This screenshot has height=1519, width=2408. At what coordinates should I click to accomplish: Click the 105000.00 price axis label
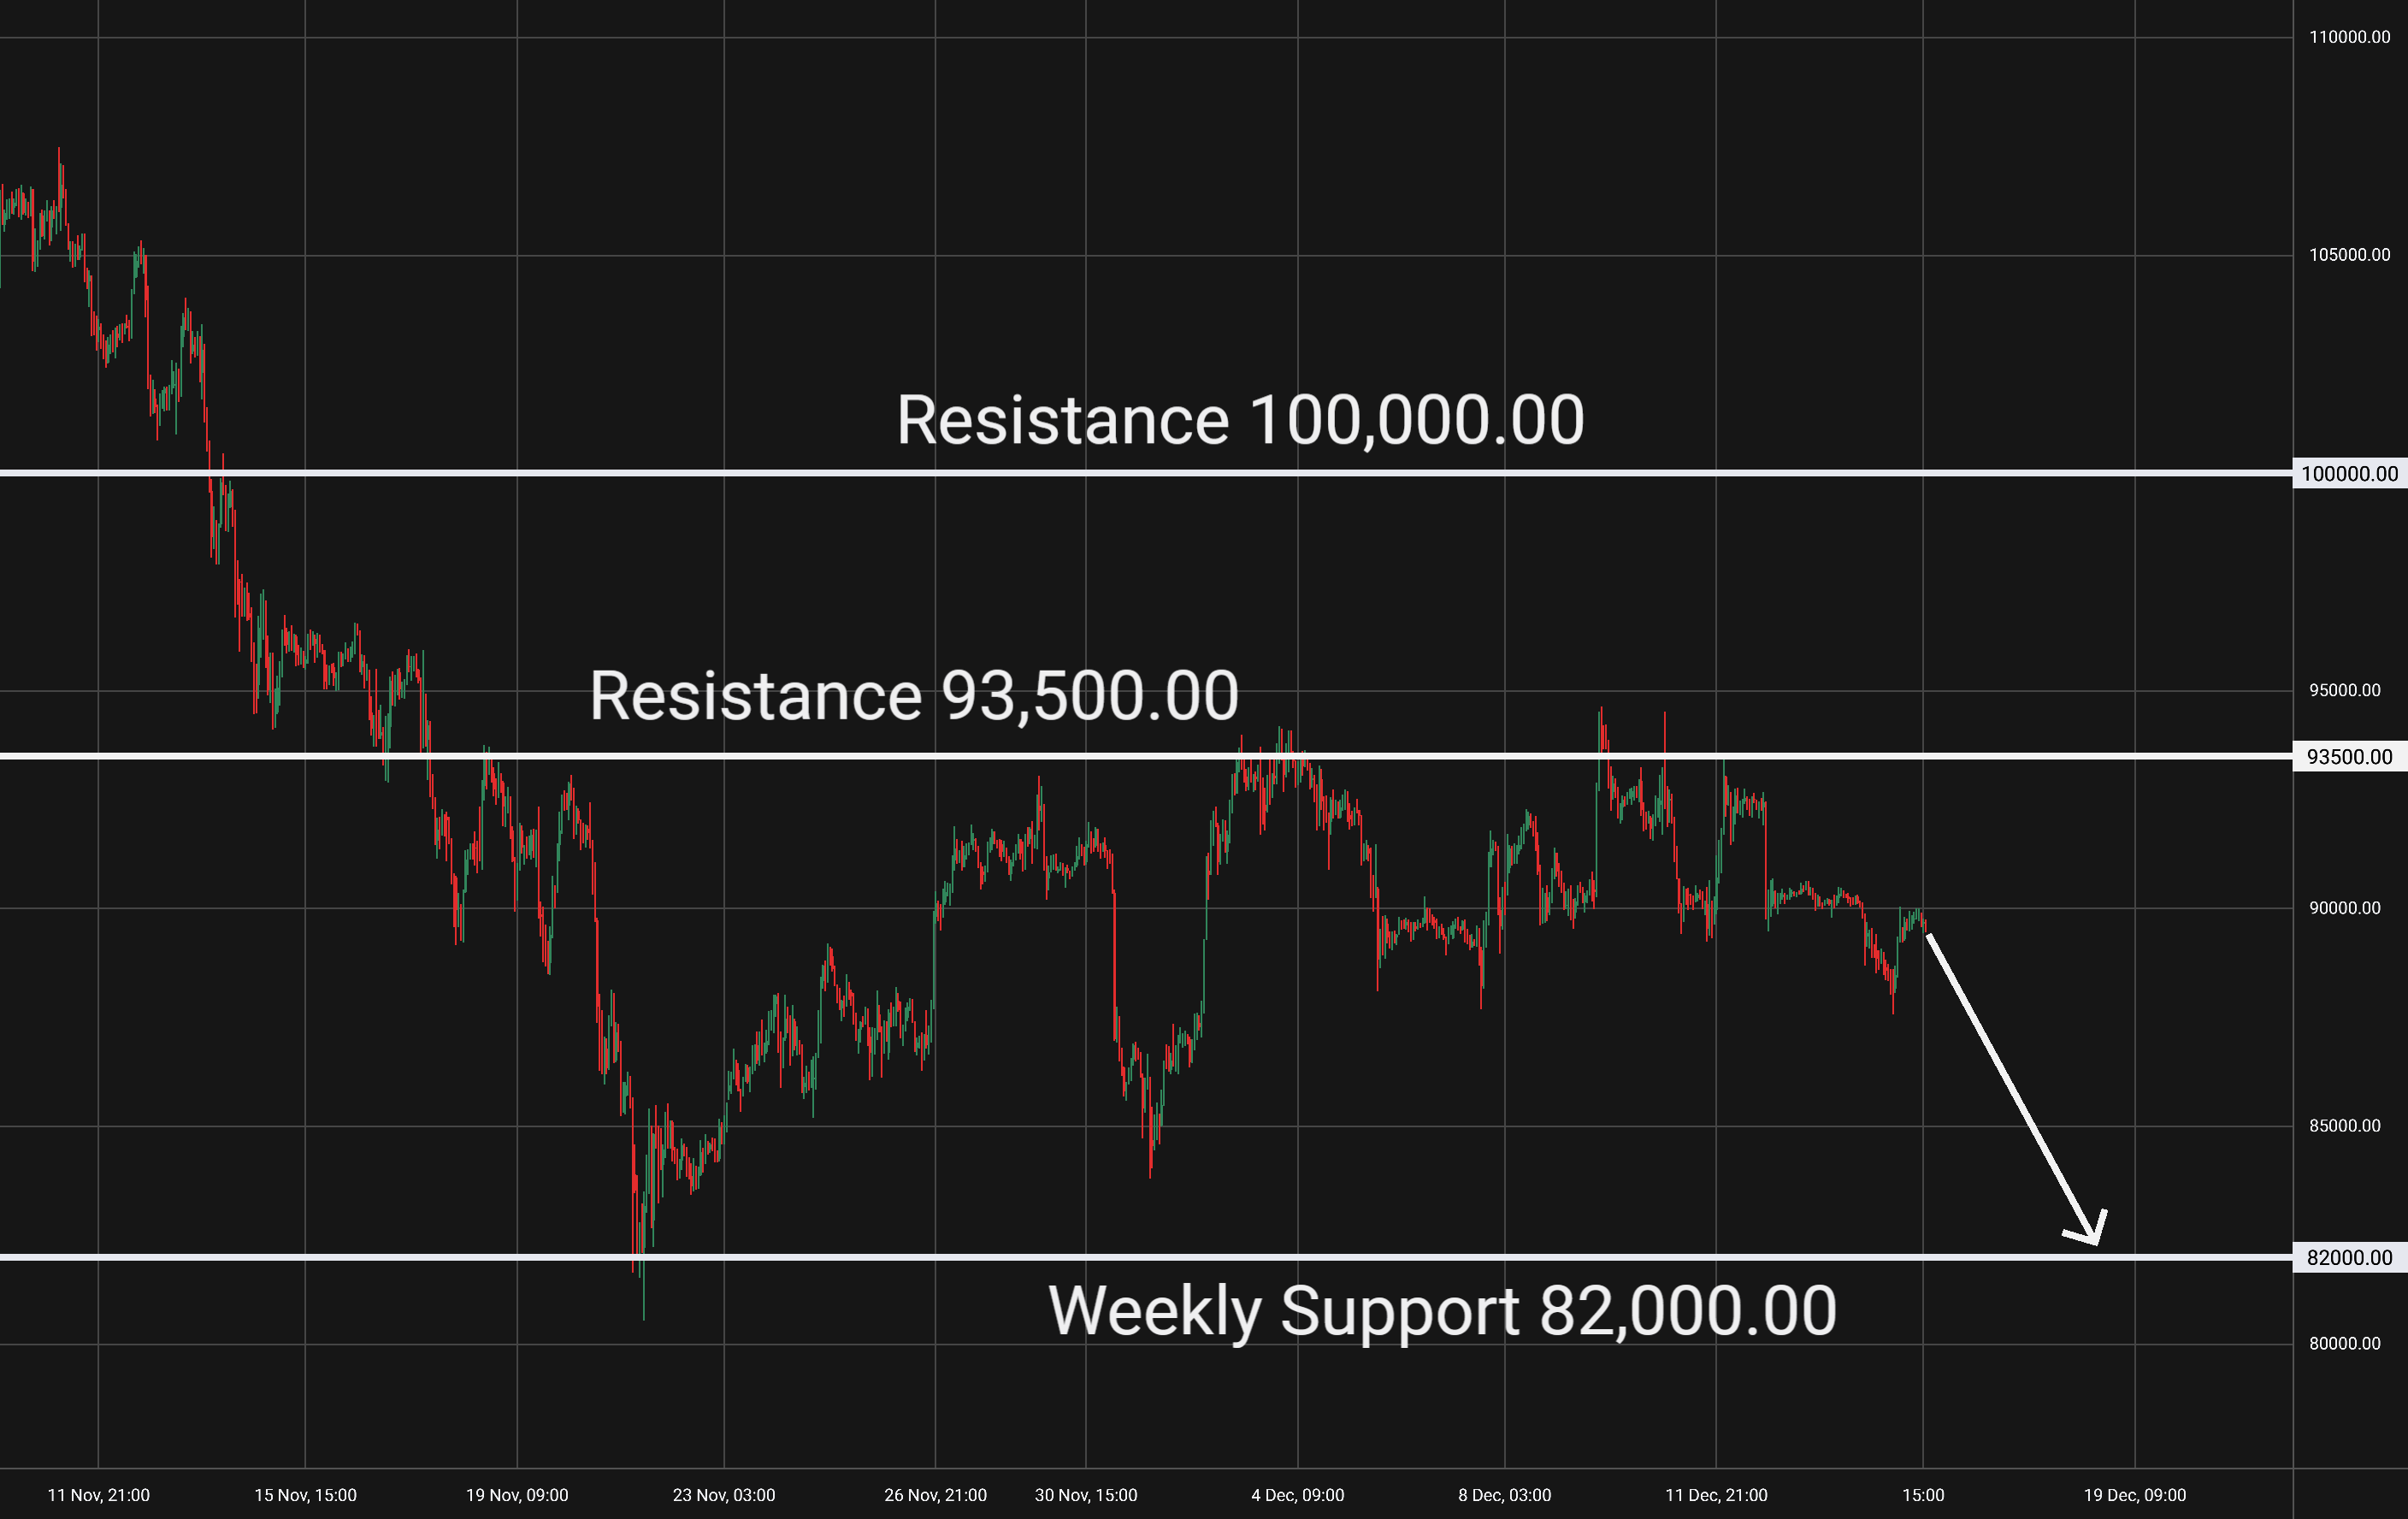(x=2349, y=255)
